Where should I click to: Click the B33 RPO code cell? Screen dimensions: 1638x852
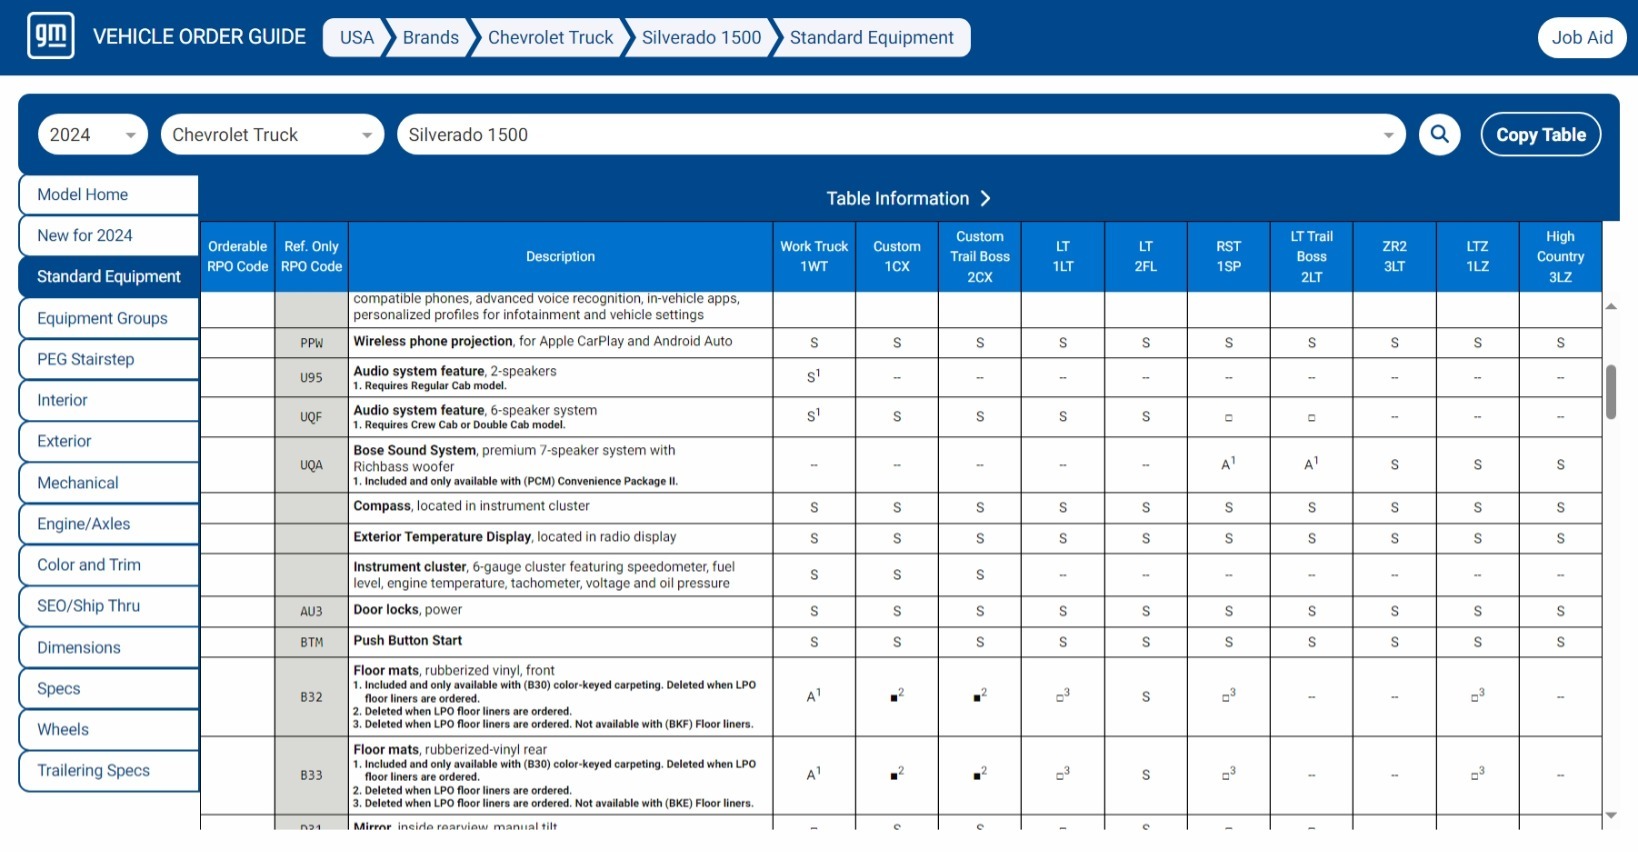tap(312, 775)
